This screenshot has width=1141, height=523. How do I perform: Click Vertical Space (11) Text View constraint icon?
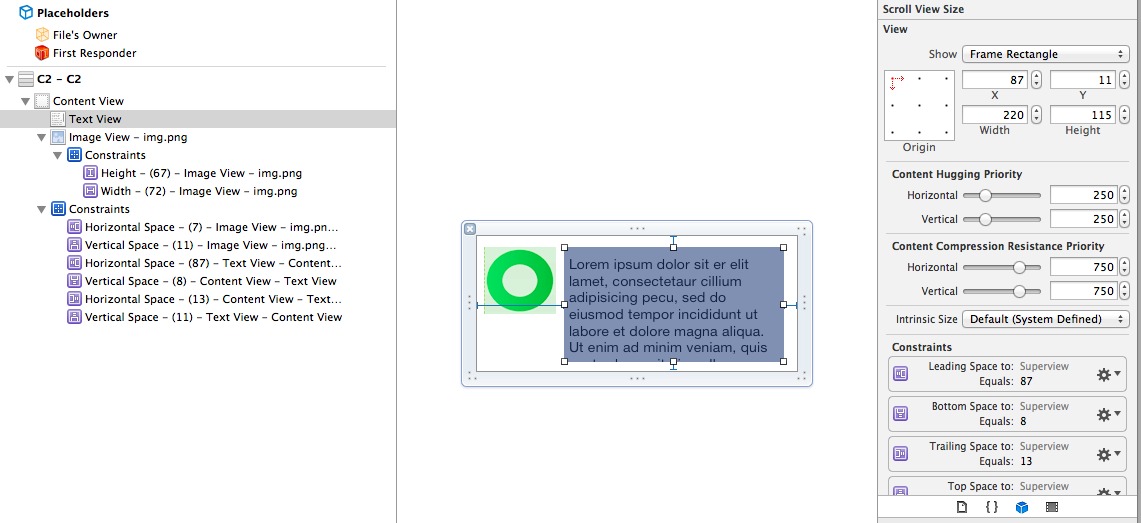tap(74, 316)
